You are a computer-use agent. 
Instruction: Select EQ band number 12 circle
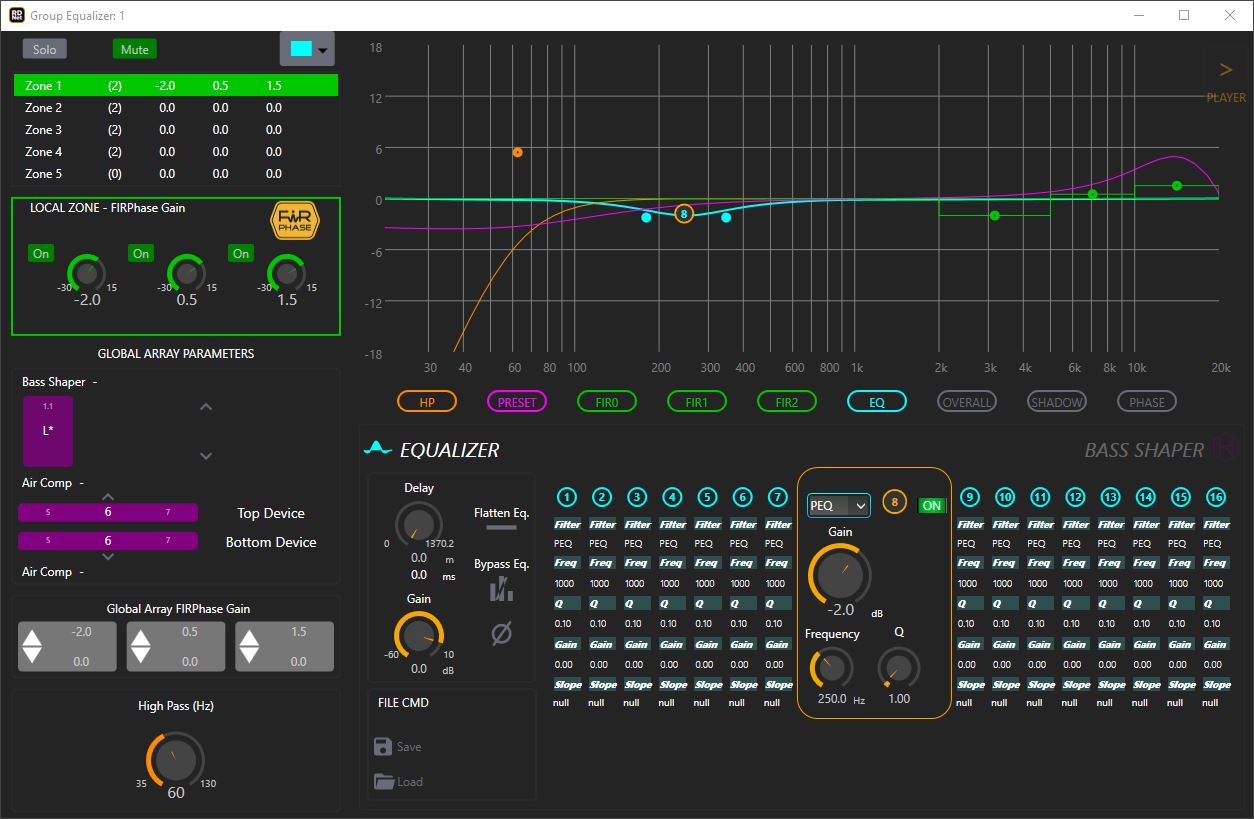click(1075, 497)
